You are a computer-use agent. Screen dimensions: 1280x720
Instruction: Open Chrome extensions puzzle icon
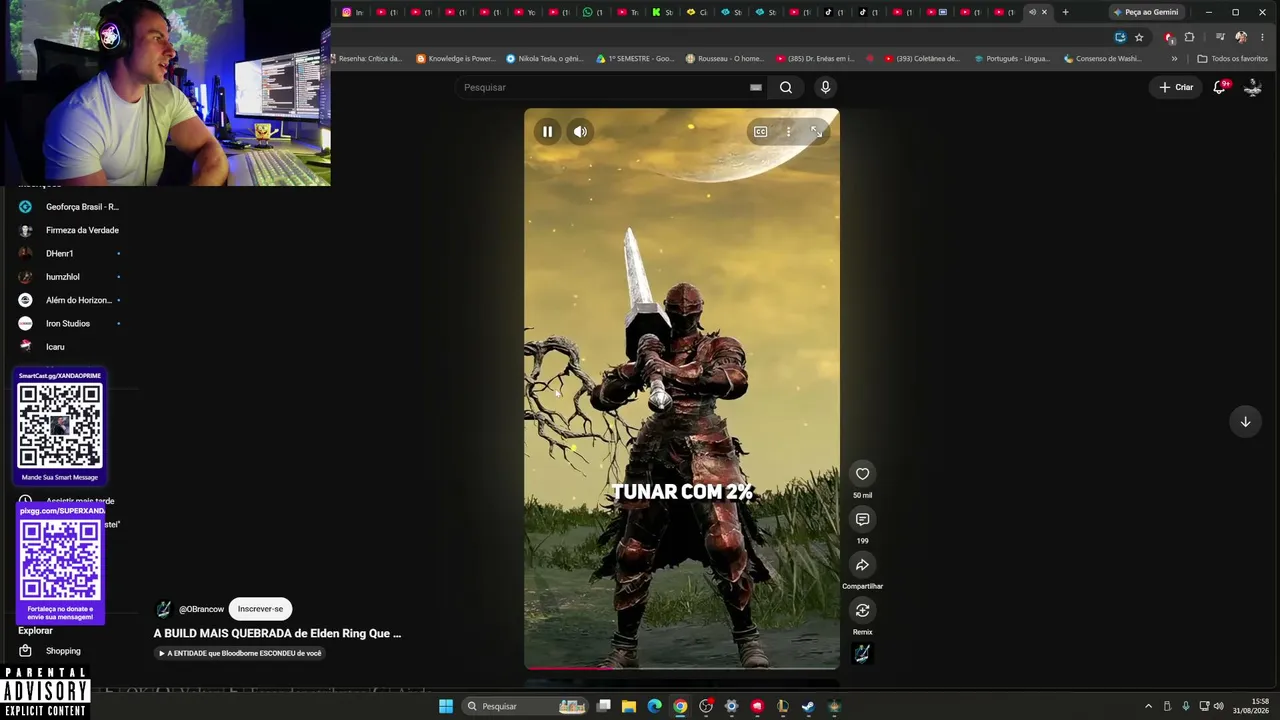point(1189,37)
